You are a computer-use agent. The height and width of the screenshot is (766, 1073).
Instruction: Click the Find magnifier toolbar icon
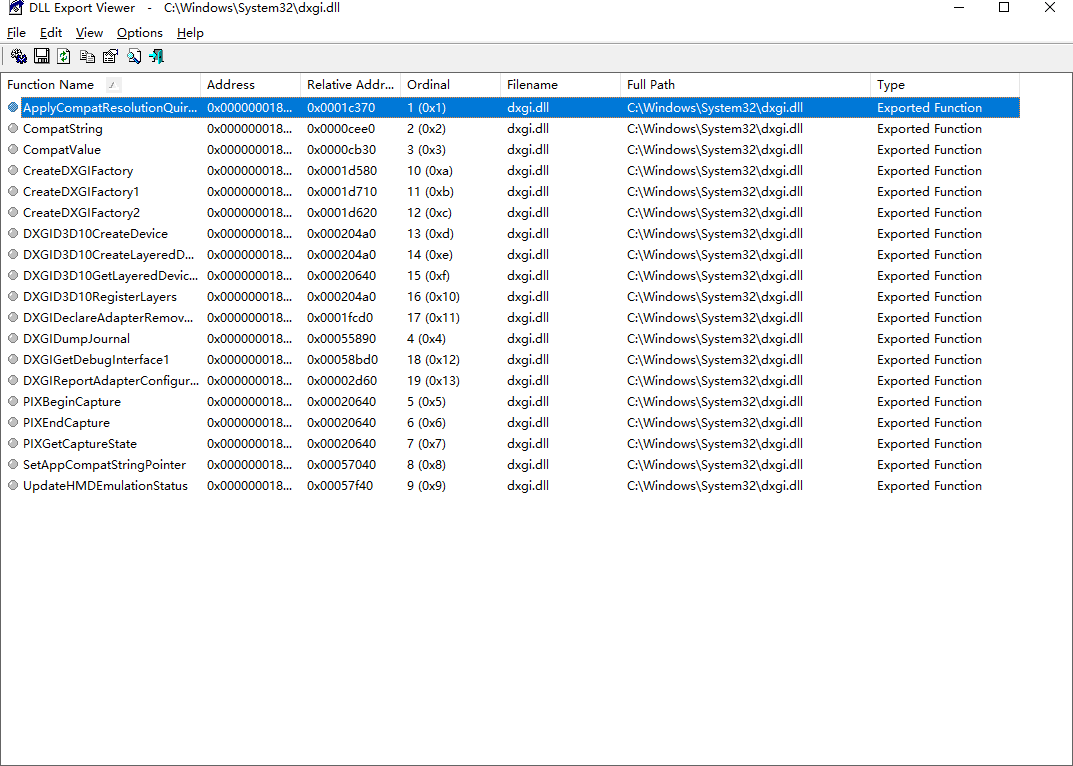[x=133, y=56]
